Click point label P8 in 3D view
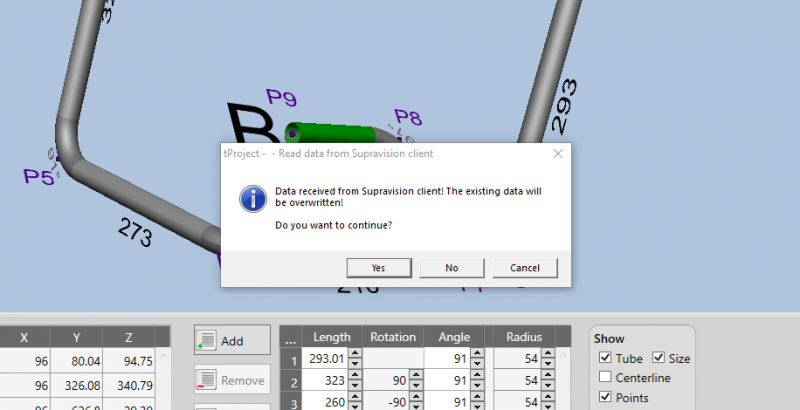The height and width of the screenshot is (410, 800). pos(408,117)
